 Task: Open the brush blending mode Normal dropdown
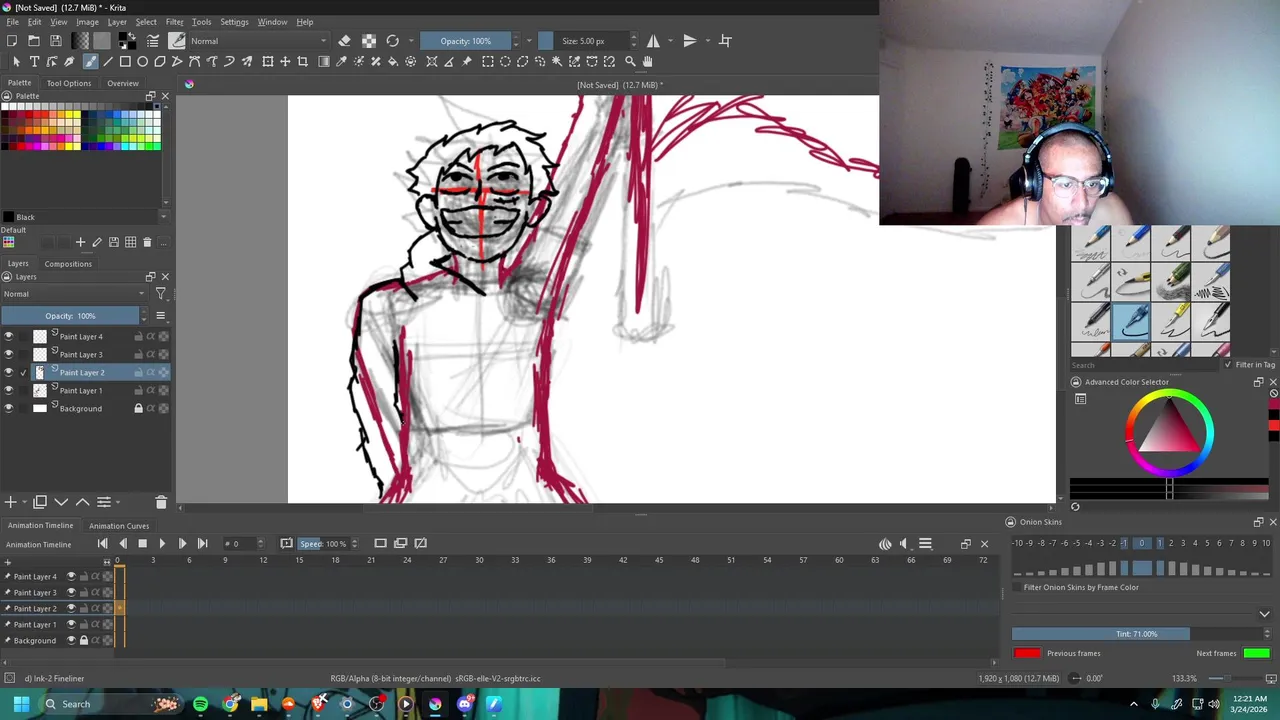tap(258, 41)
